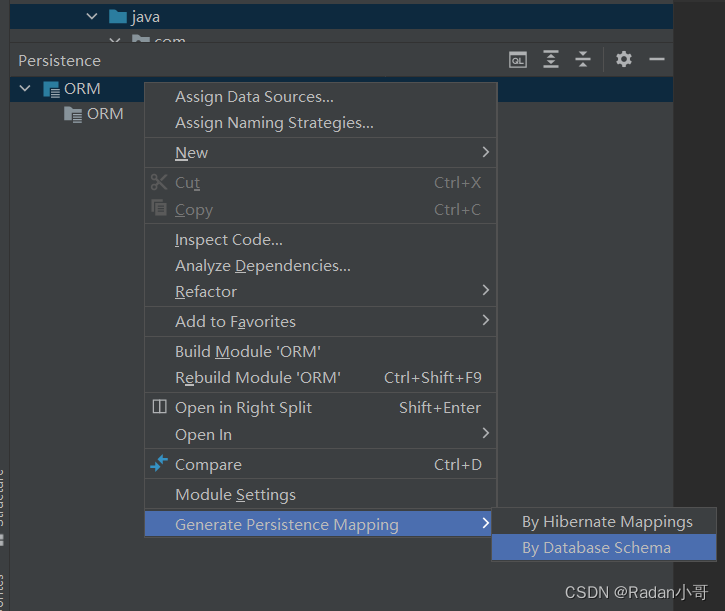Click the java folder icon

[x=117, y=17]
